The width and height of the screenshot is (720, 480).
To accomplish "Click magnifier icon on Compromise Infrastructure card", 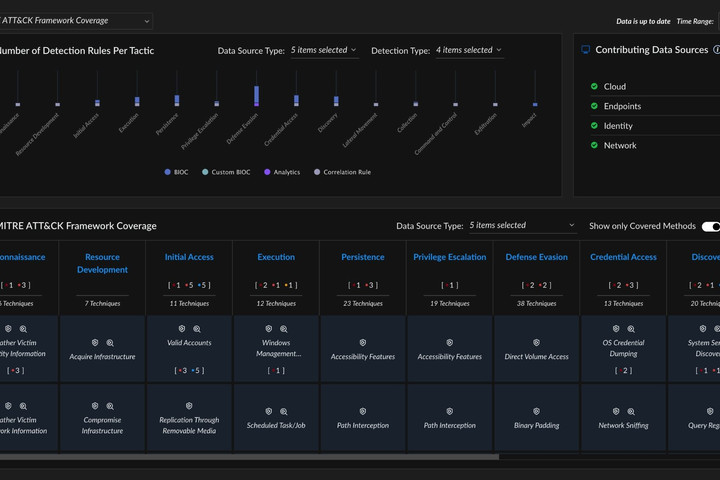I will [x=110, y=406].
